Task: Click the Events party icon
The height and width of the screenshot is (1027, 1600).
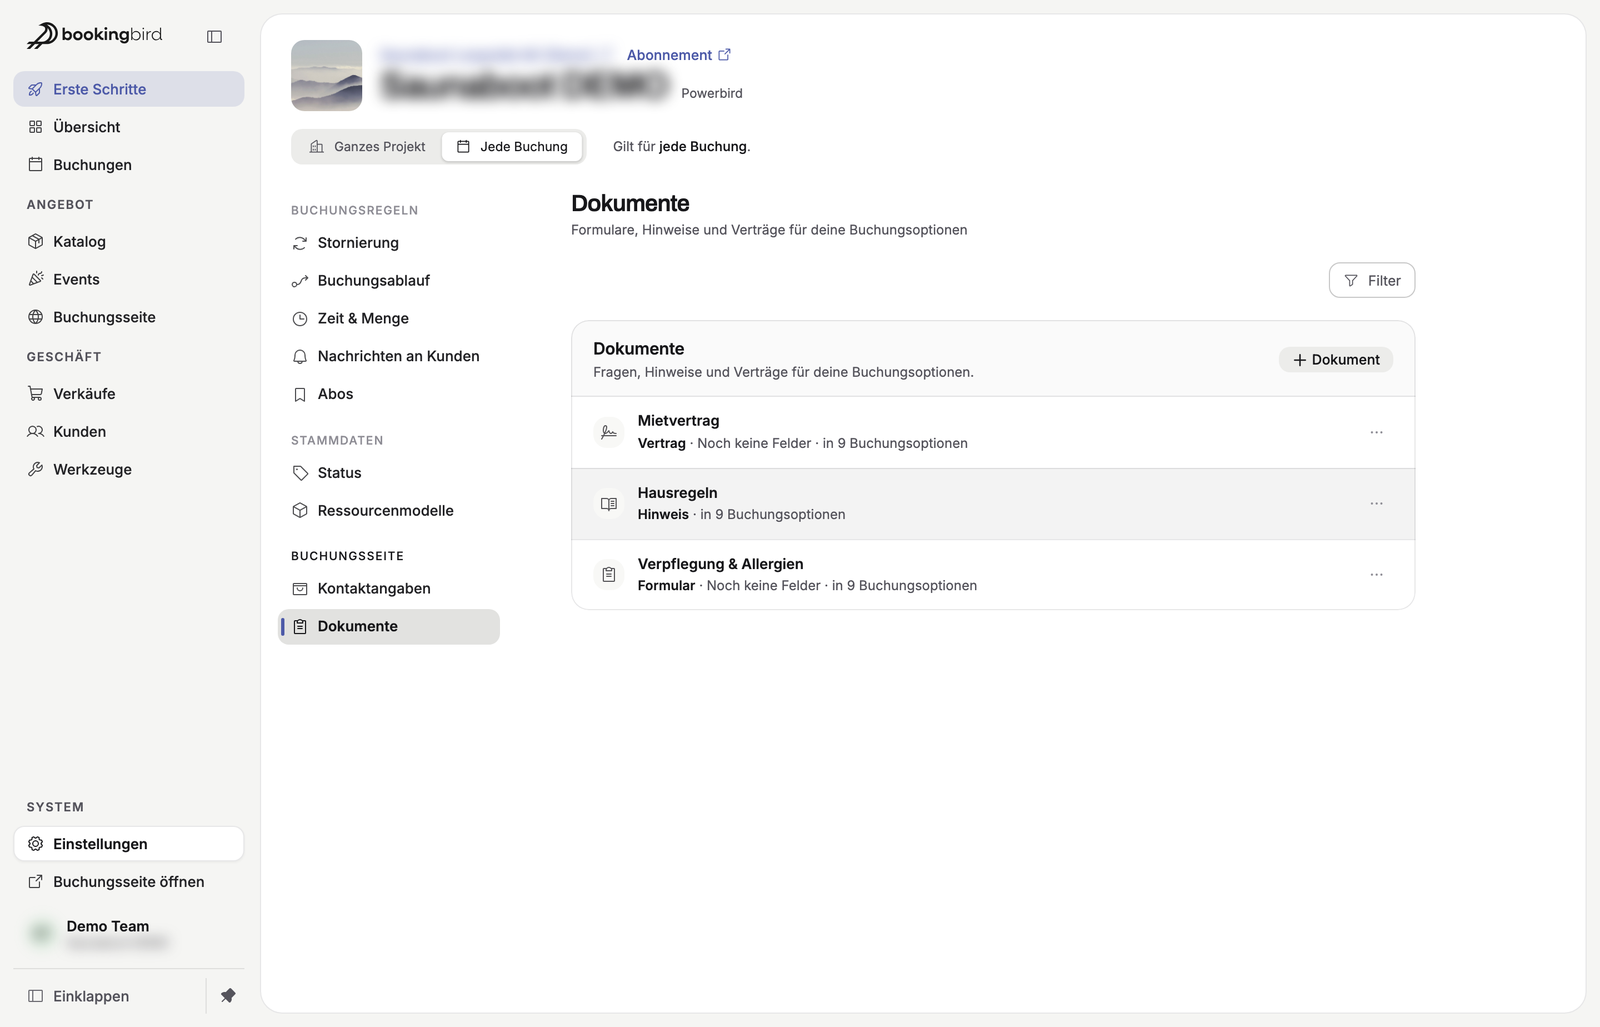Action: (x=36, y=279)
